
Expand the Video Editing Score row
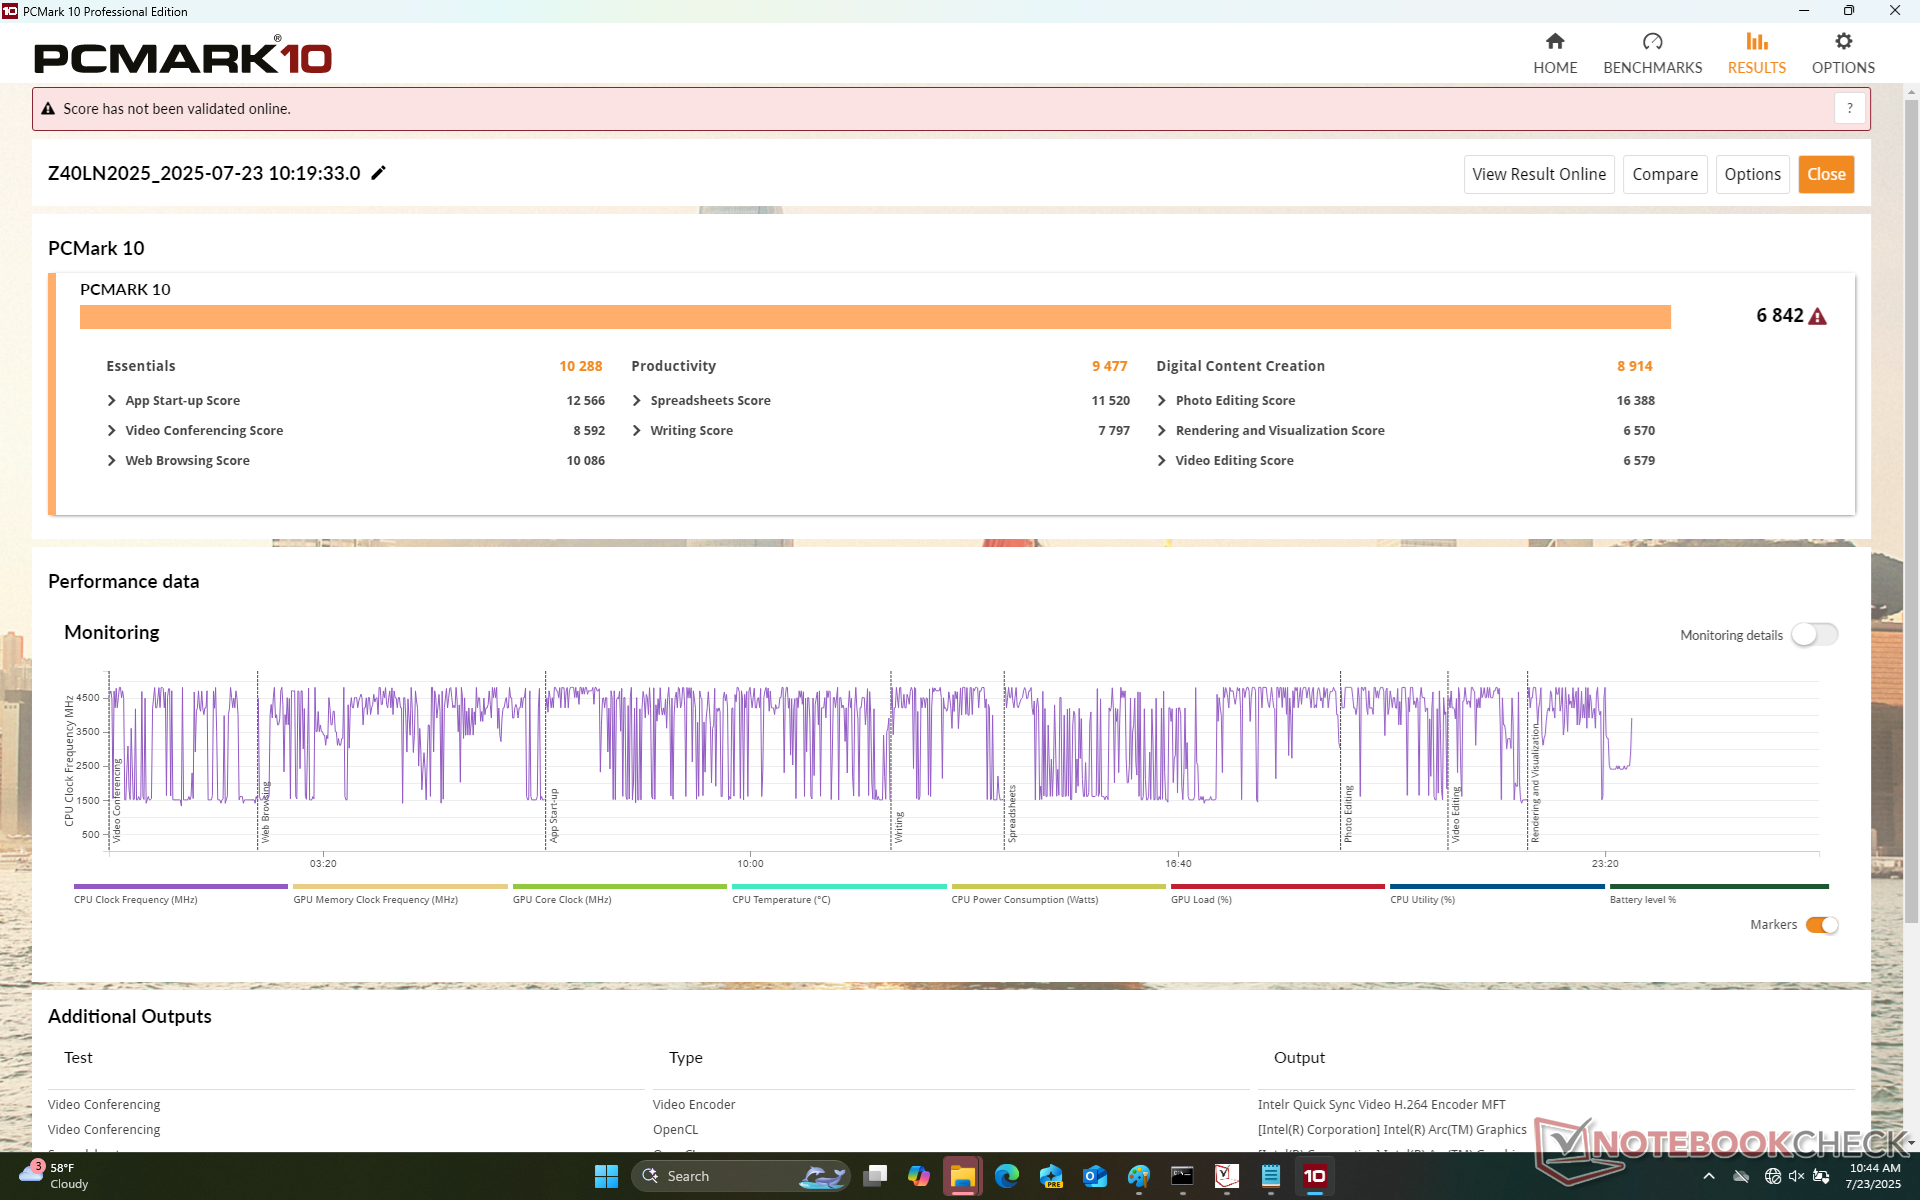(x=1162, y=461)
